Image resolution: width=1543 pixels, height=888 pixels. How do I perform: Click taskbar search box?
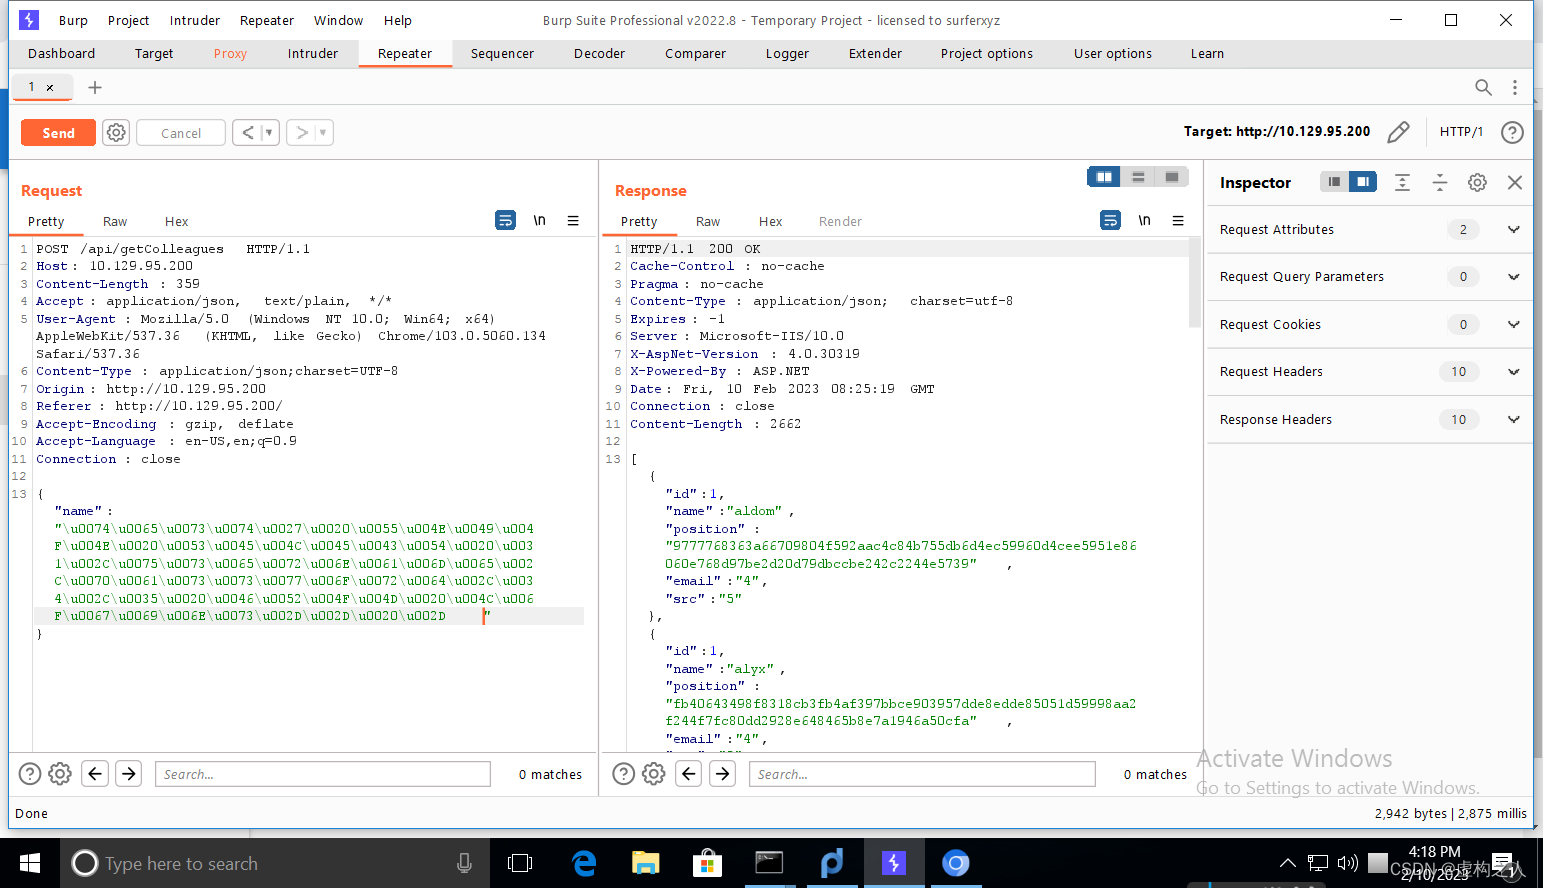click(x=275, y=863)
